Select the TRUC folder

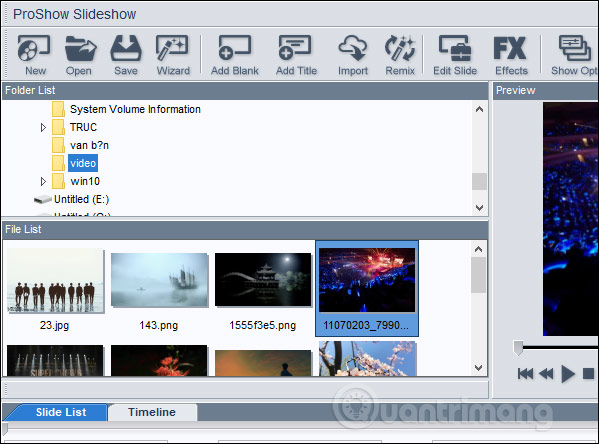point(74,127)
